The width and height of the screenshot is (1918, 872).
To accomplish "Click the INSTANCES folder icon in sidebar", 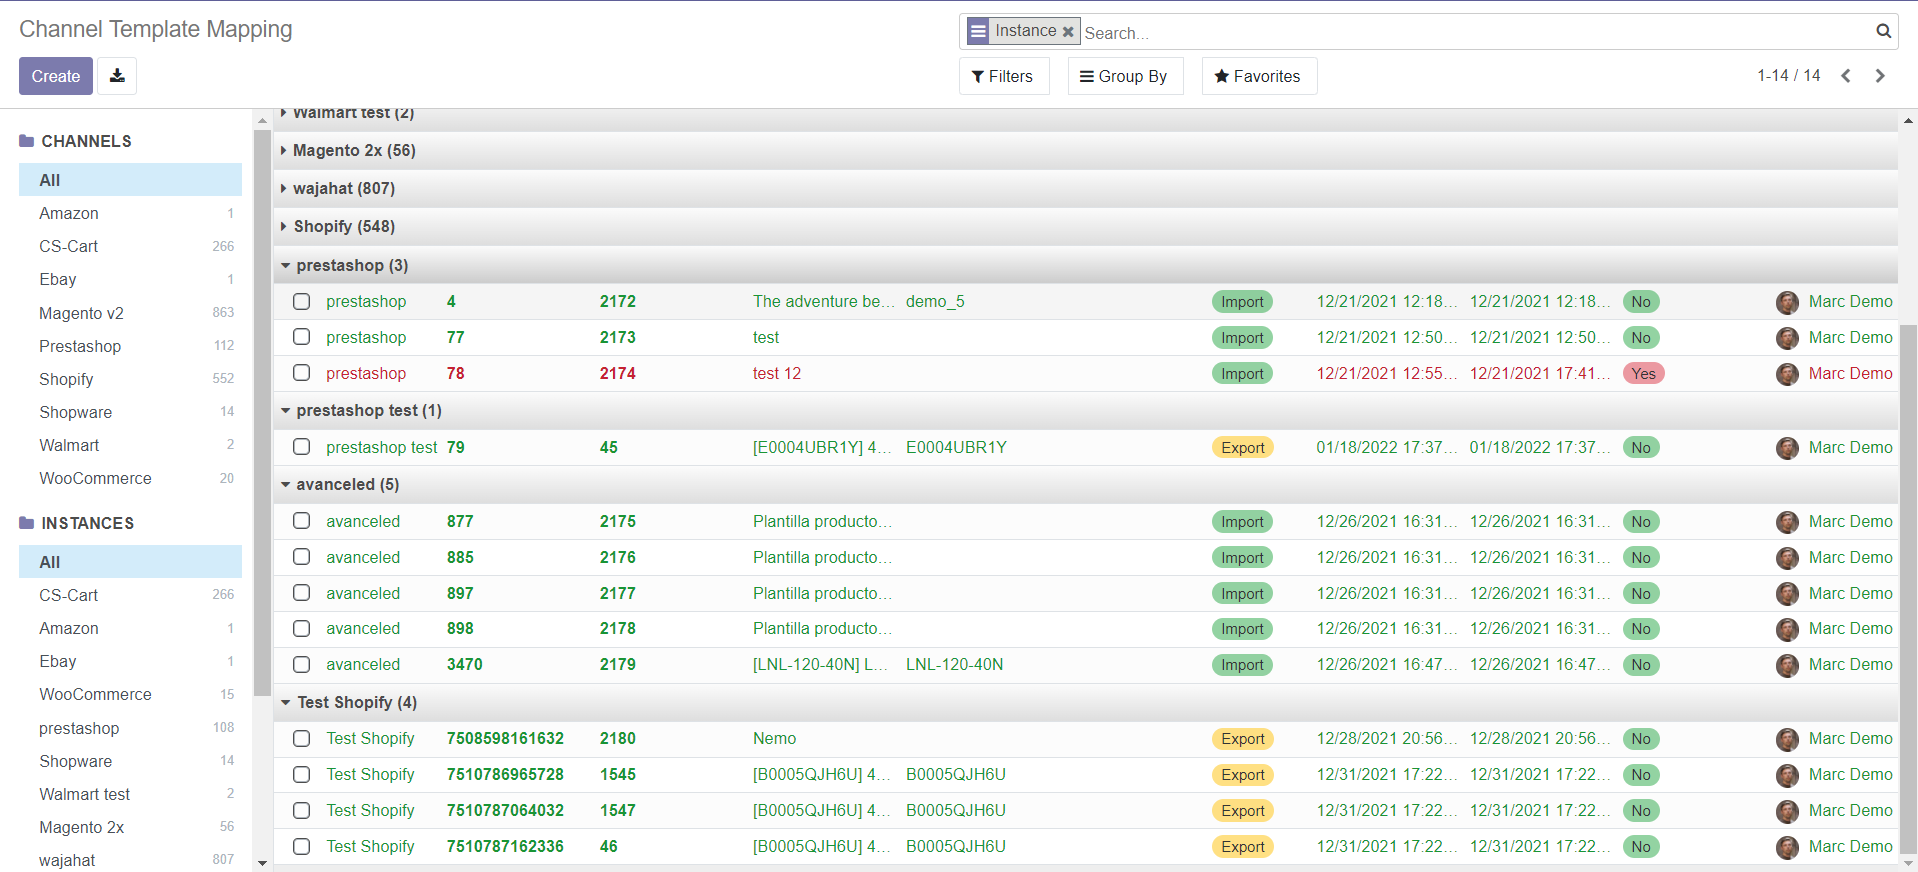I will coord(27,523).
